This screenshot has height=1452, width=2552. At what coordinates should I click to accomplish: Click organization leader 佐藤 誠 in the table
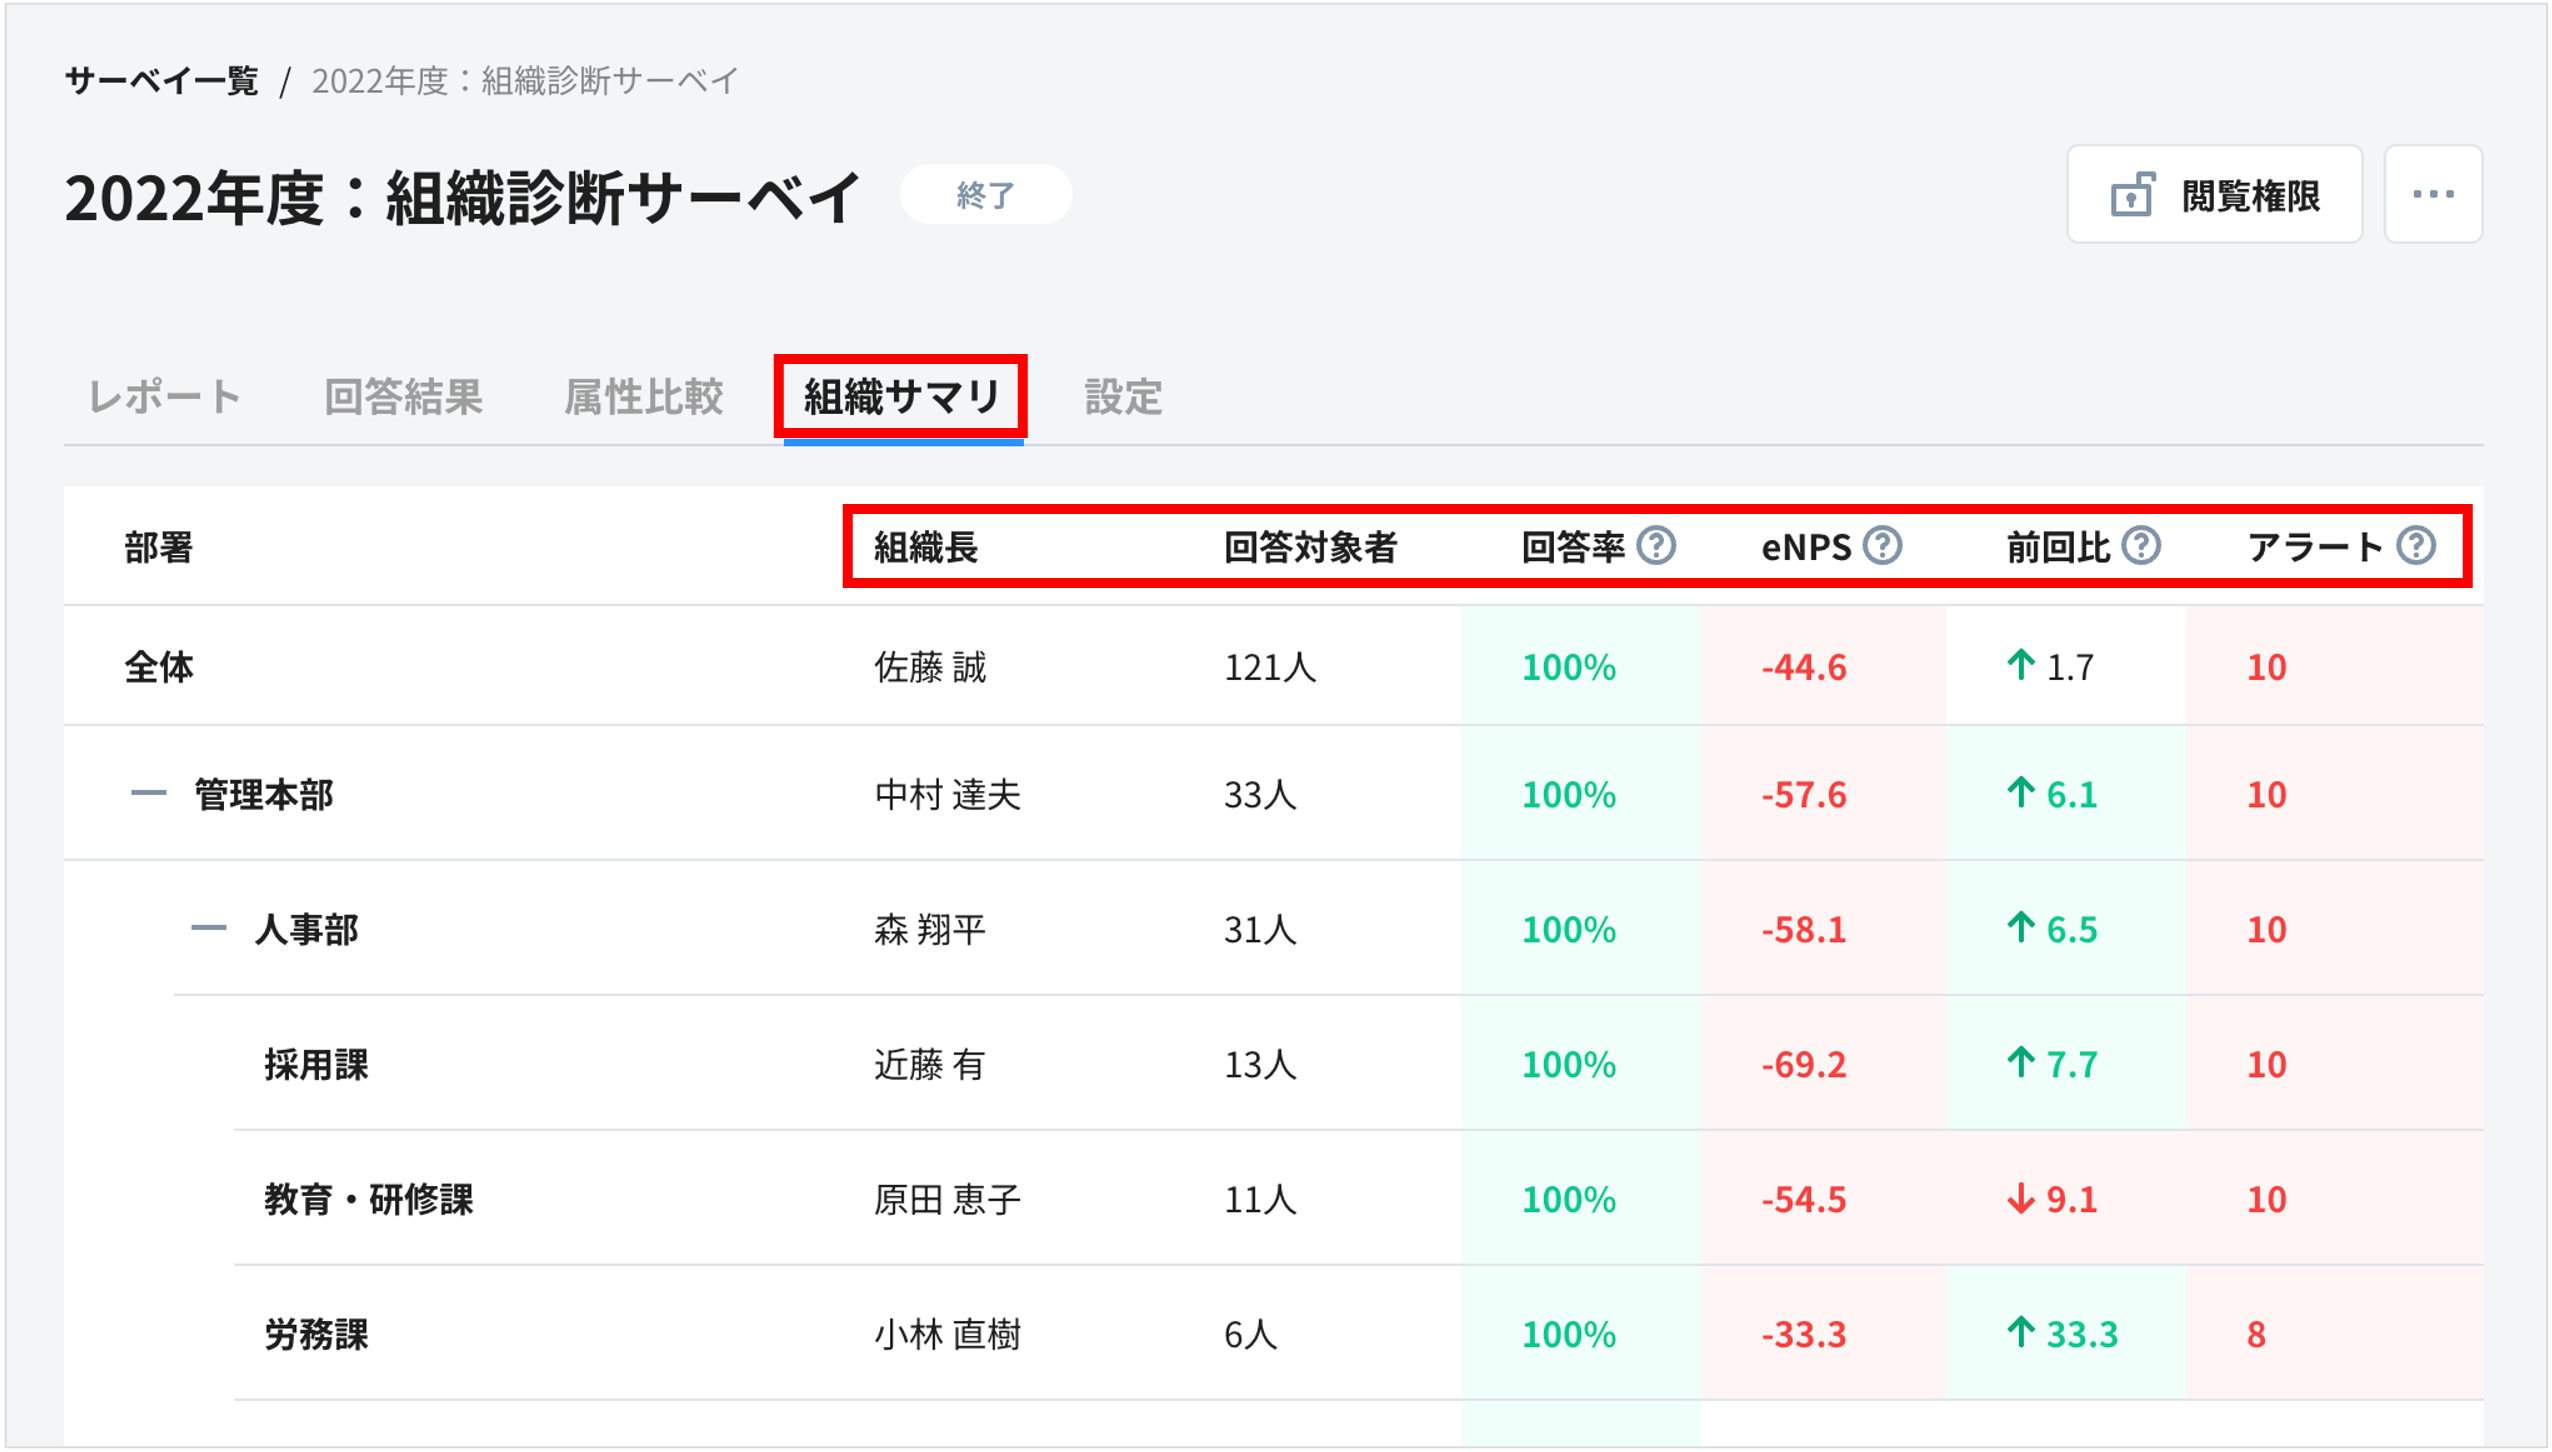[x=930, y=666]
